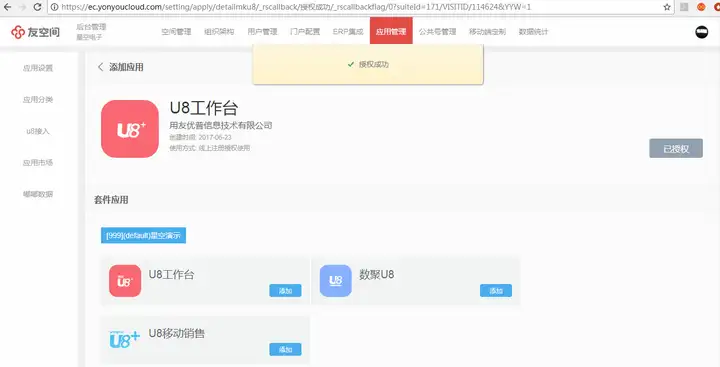Screen dimensions: 720x367
Task: Go back using the arrow beside 添加应用
Action: [x=100, y=67]
